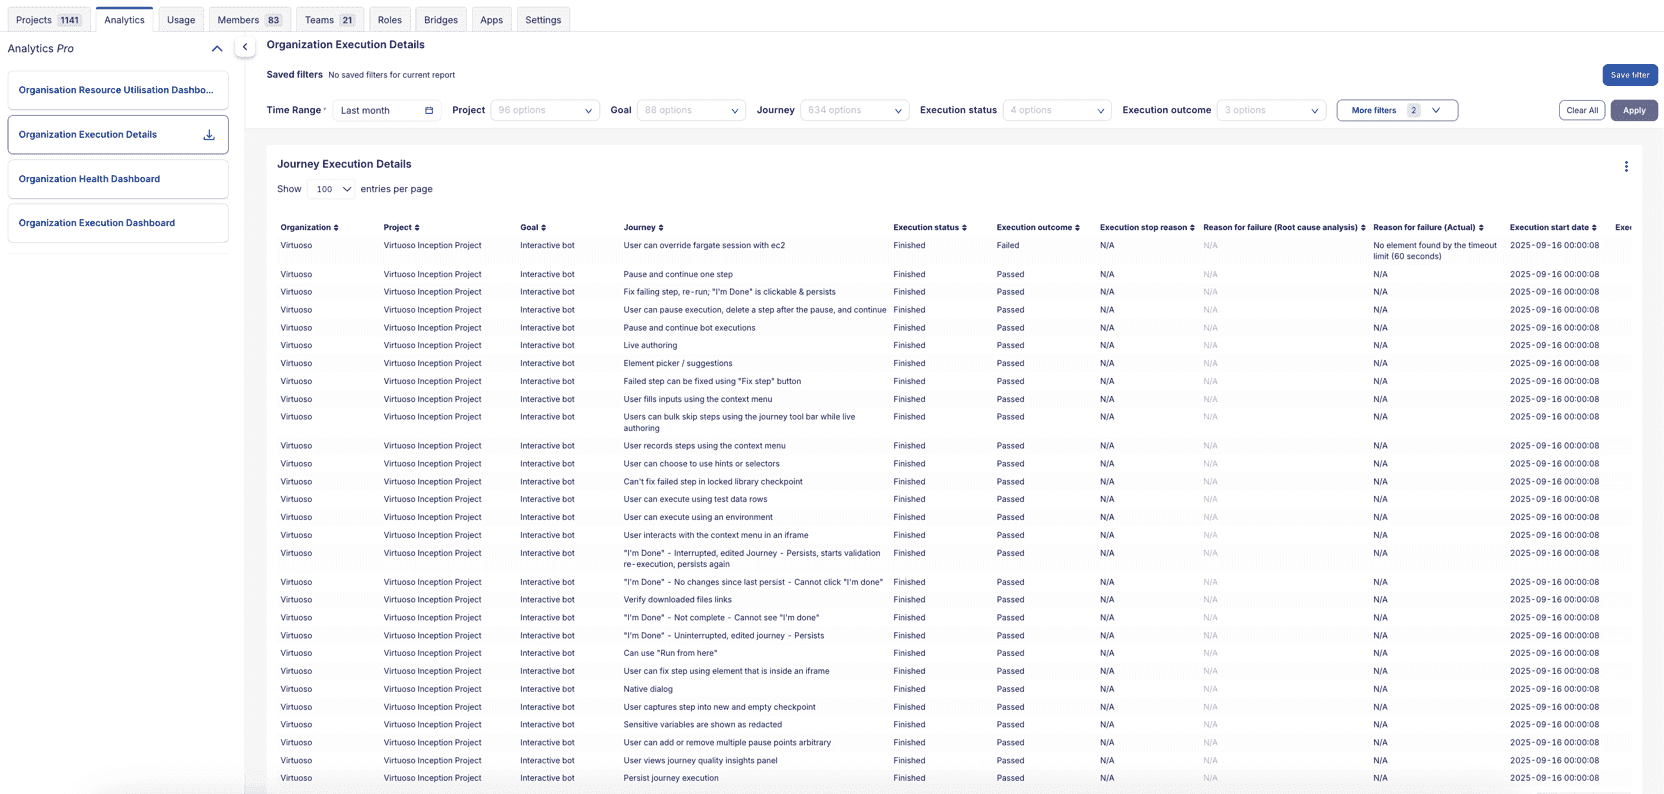Click the "Journey Execution Details" heading
Image resolution: width=1664 pixels, height=794 pixels.
click(x=344, y=164)
